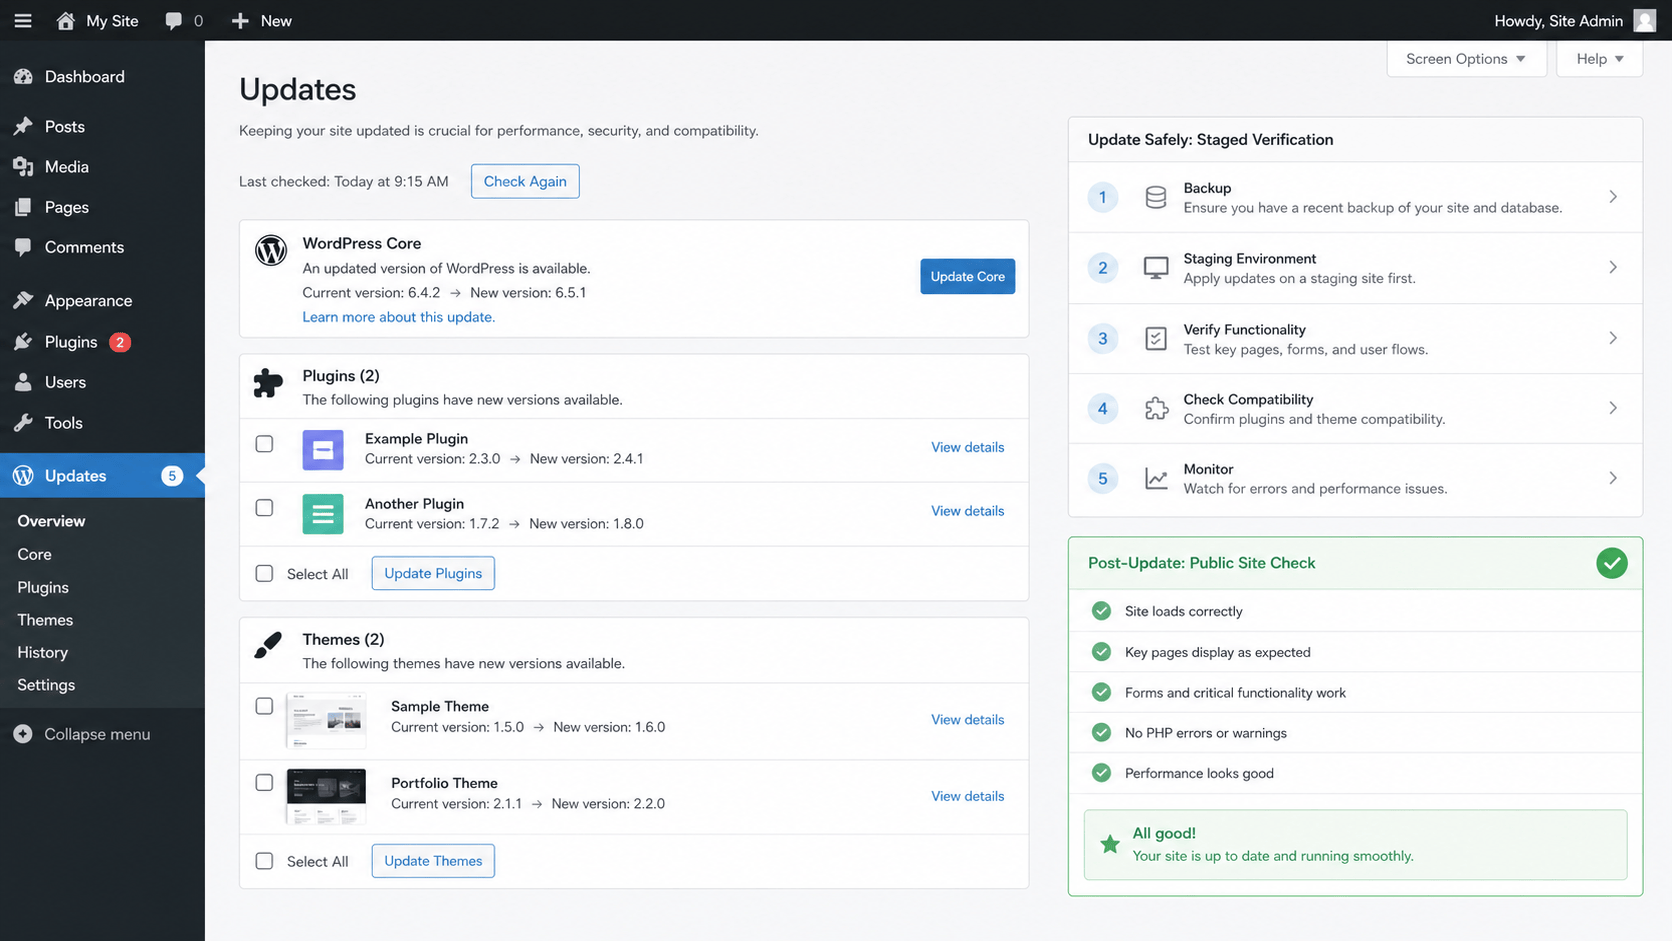Click the Update Core button
The height and width of the screenshot is (941, 1672).
[x=967, y=277]
